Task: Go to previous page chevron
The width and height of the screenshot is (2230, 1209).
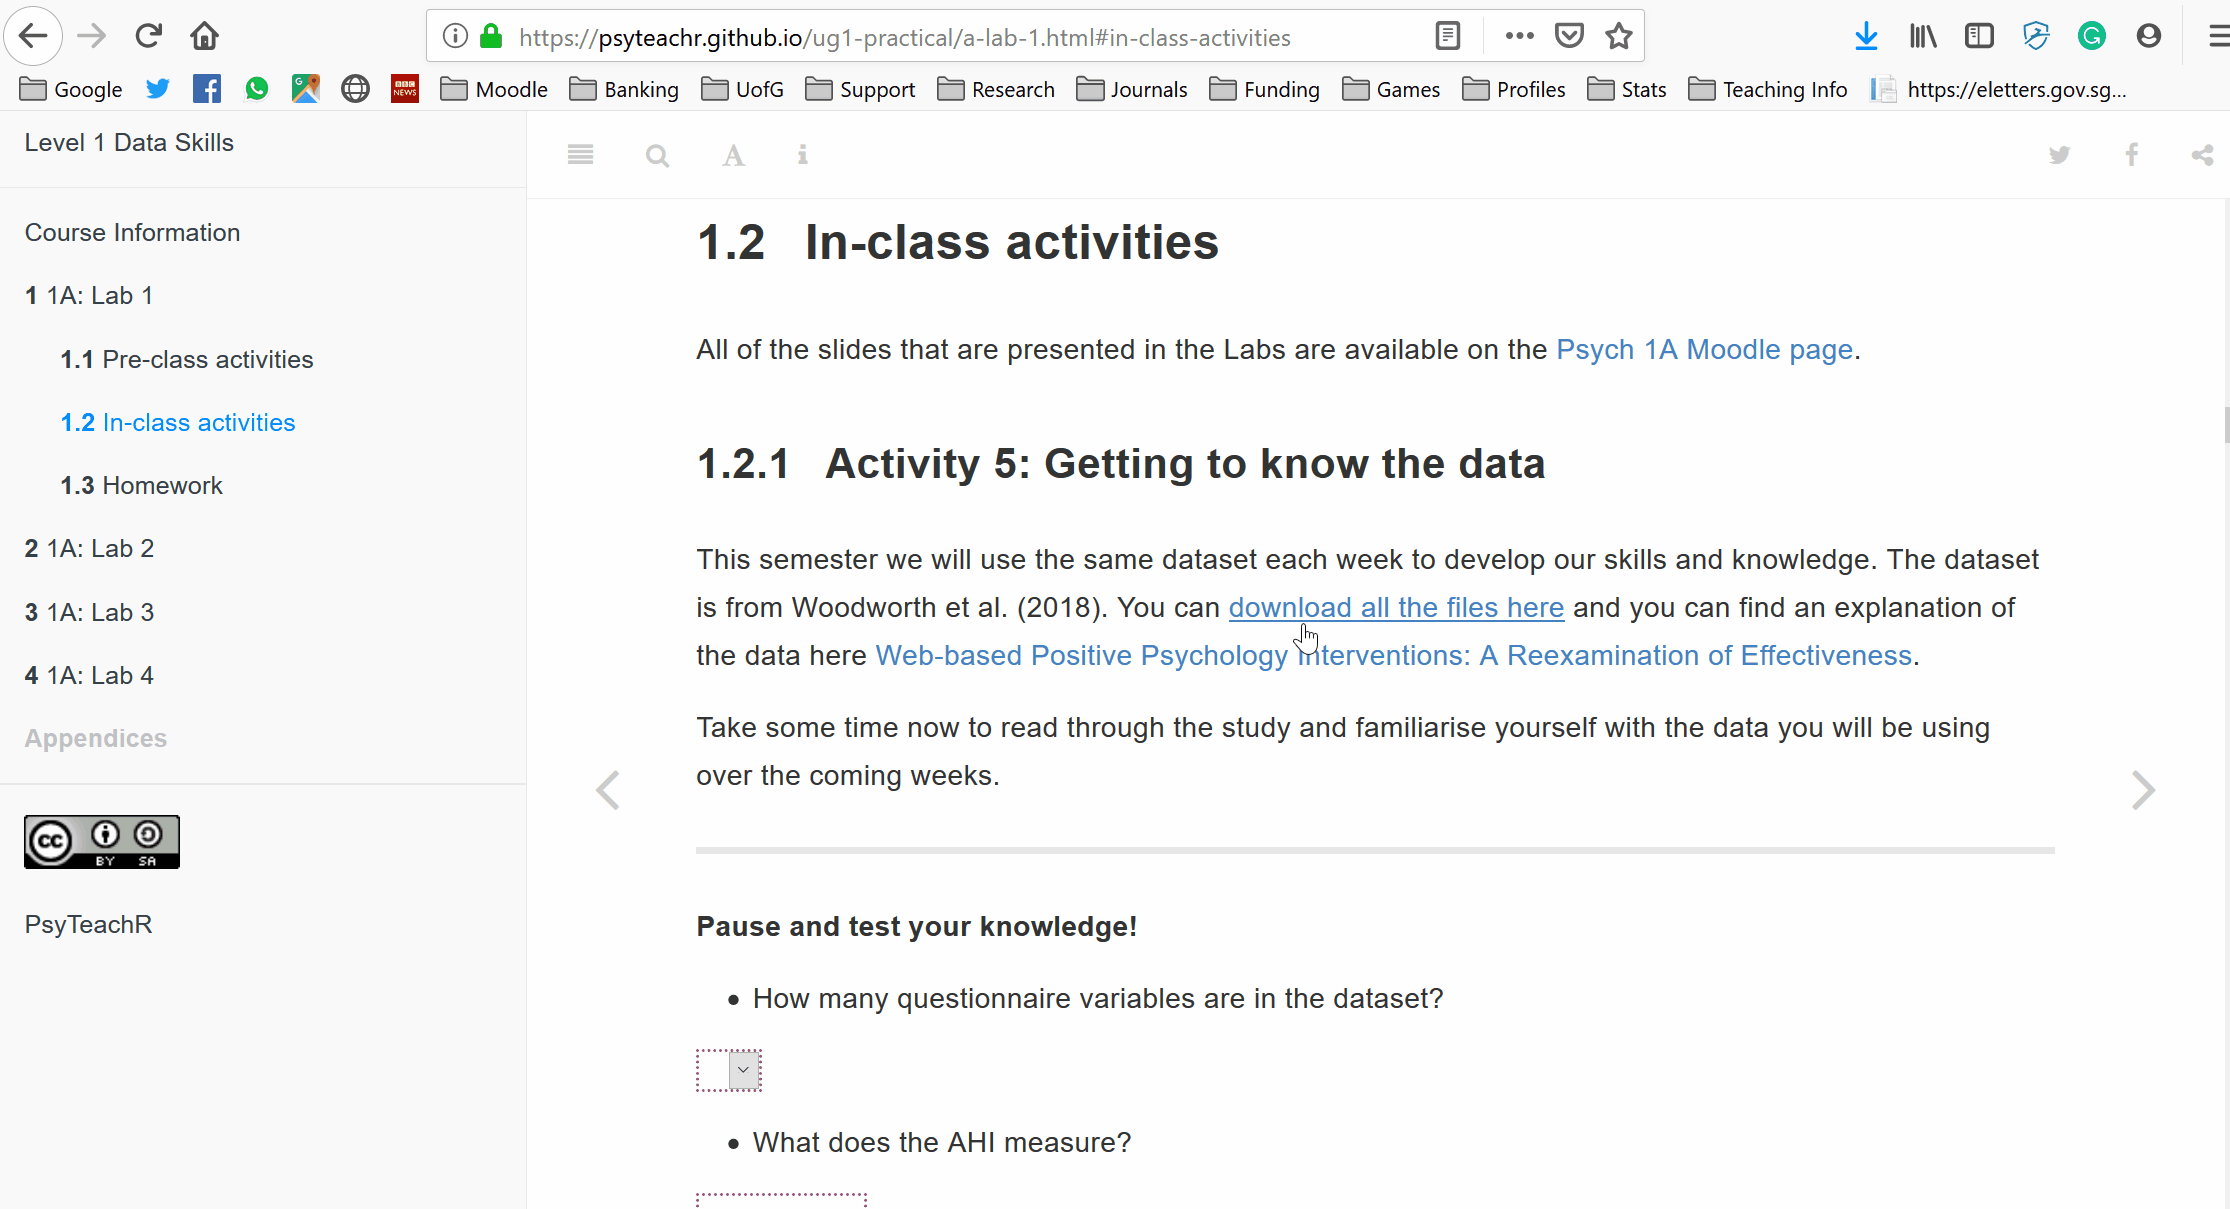Action: [x=608, y=790]
